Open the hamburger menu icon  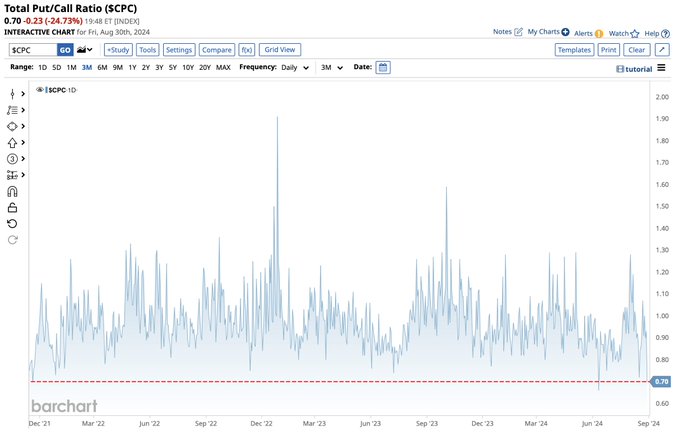pos(661,68)
